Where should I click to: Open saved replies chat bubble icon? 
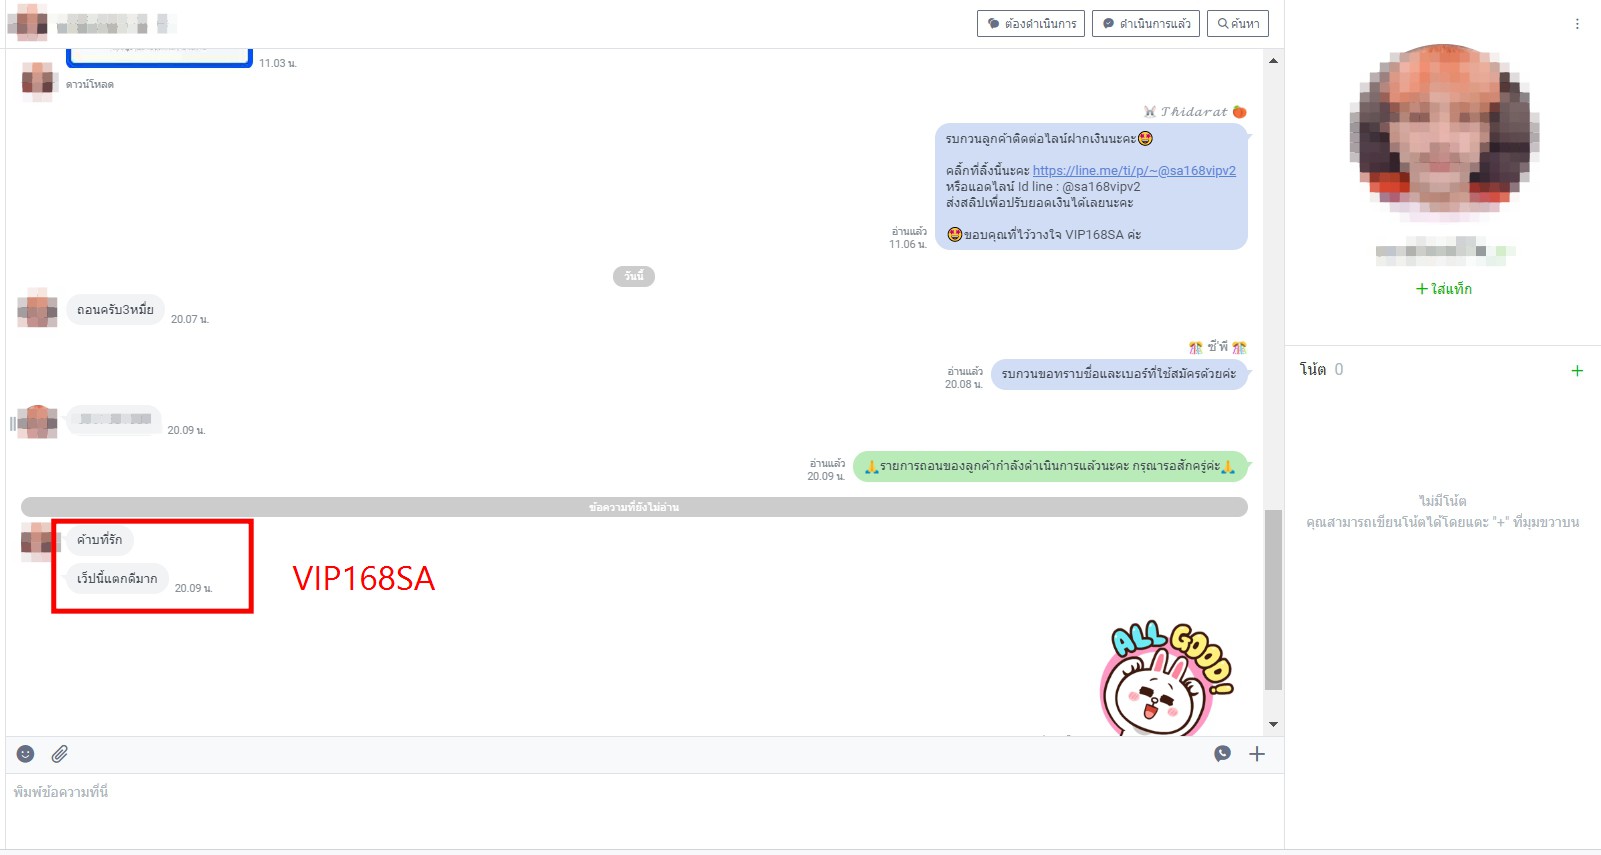[1222, 754]
